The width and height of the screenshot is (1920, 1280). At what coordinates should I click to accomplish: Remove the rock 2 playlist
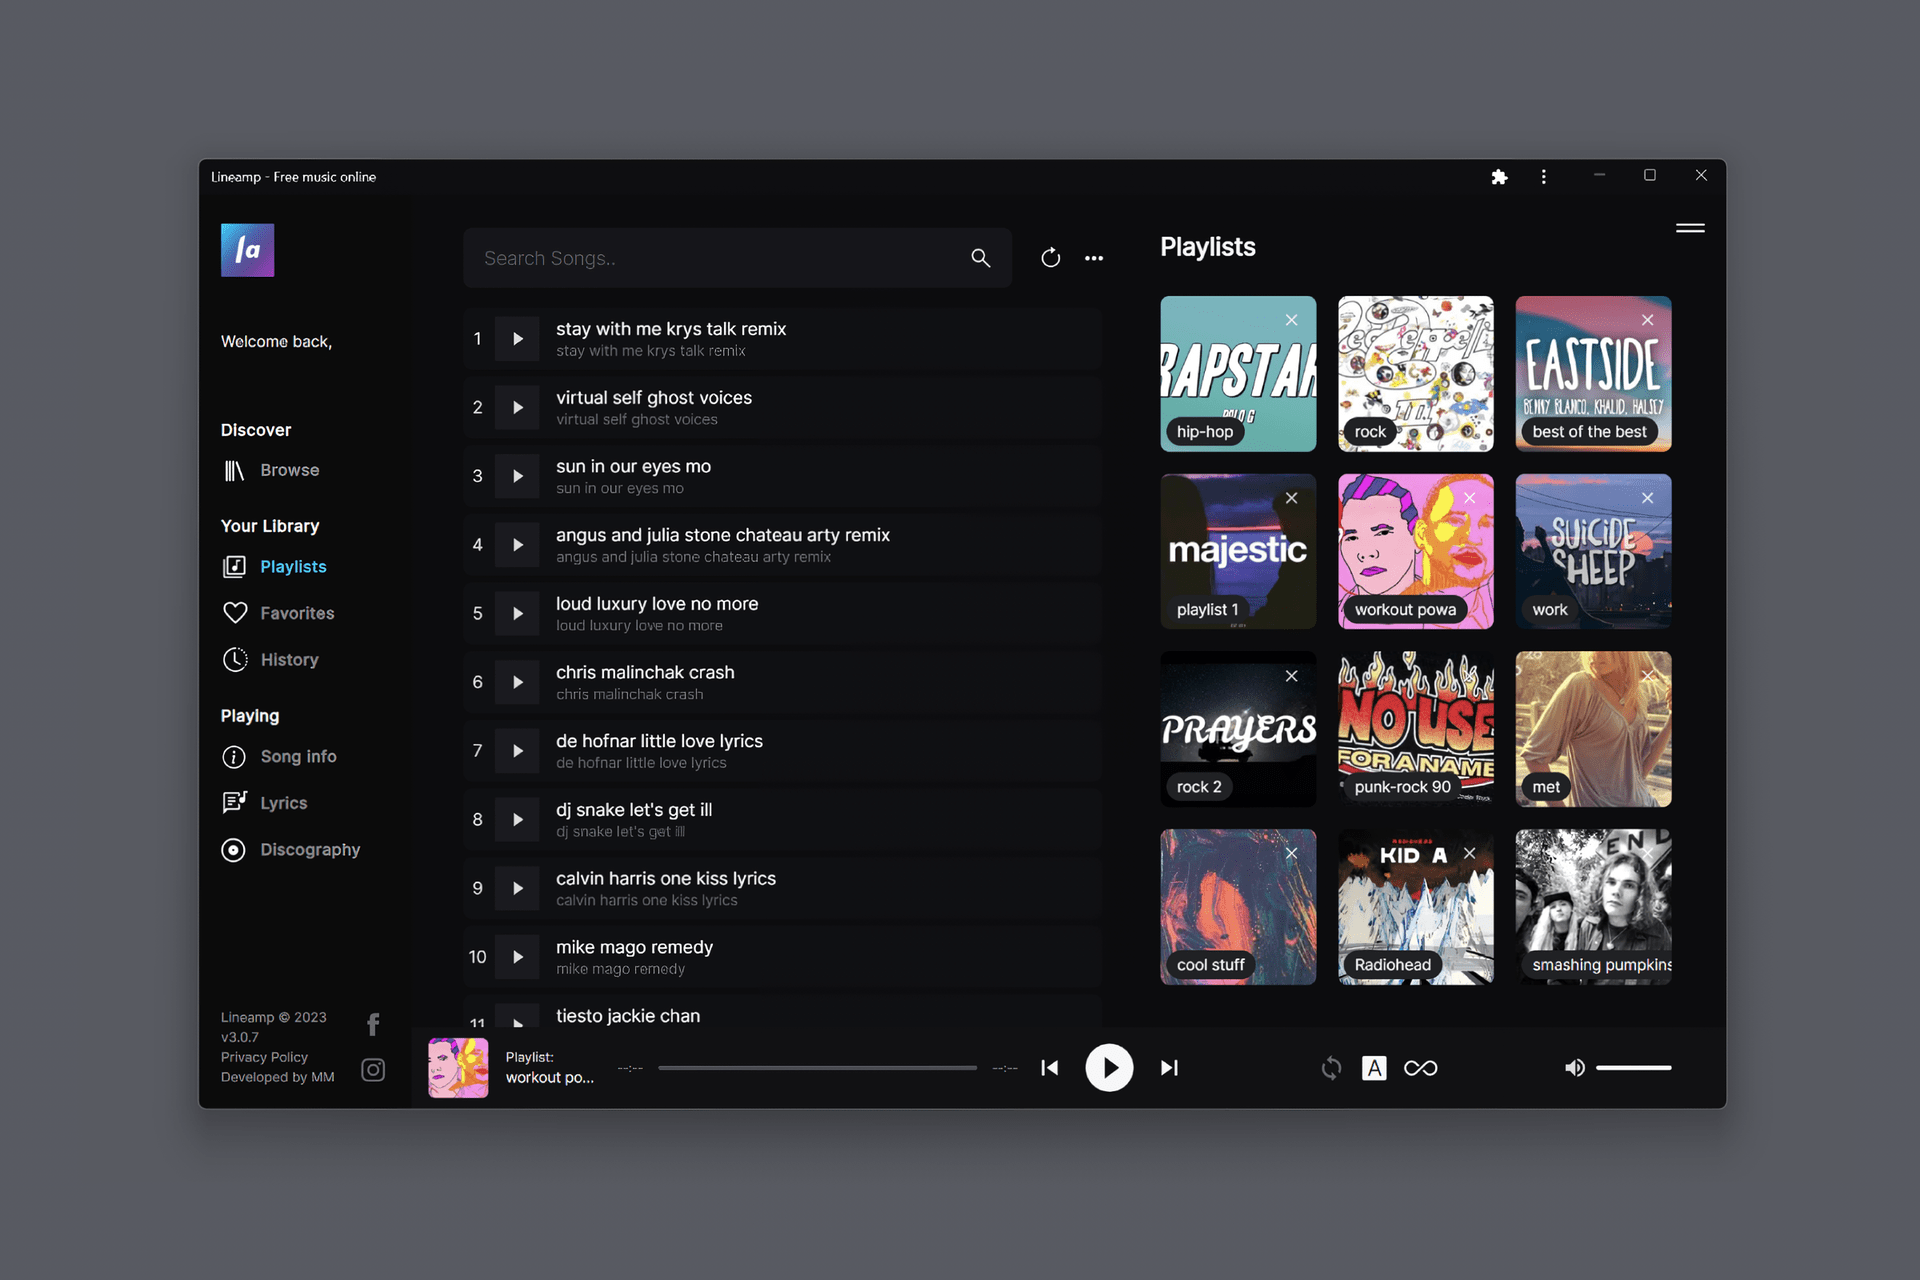coord(1292,676)
